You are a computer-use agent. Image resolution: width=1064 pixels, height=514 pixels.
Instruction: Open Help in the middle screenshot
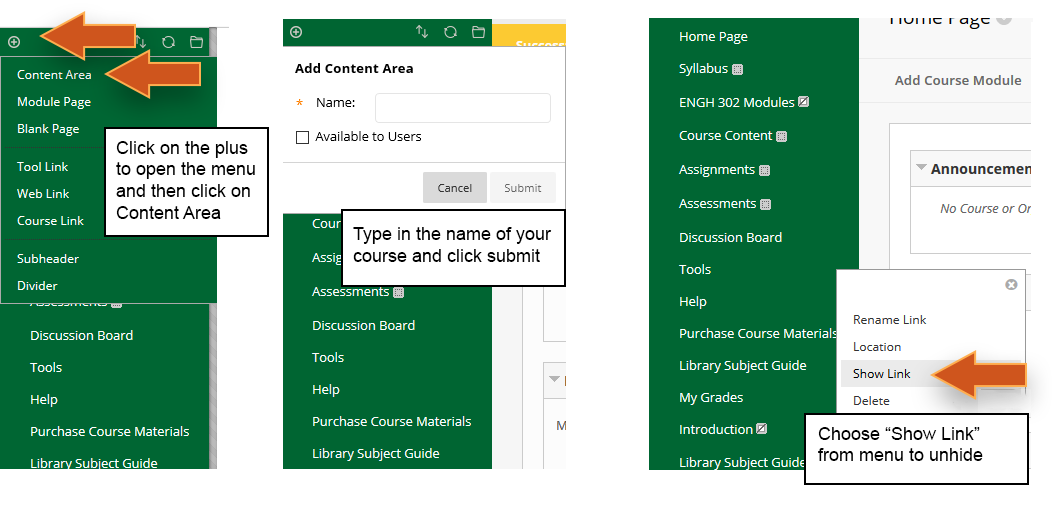(326, 389)
